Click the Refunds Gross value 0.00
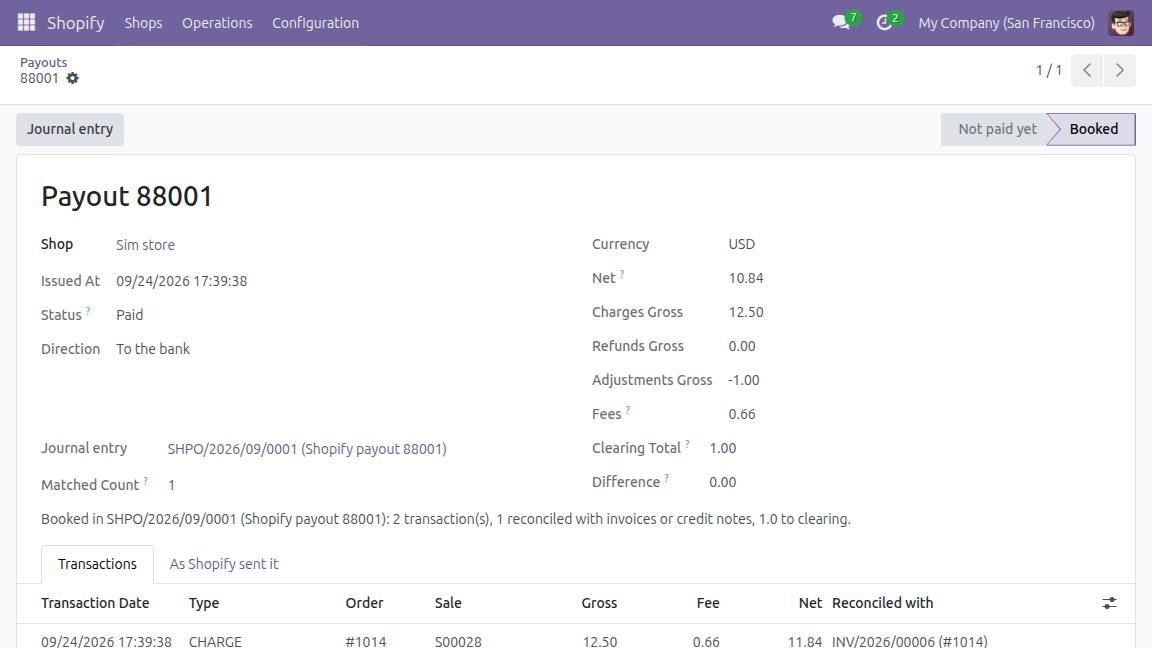The image size is (1152, 648). tap(741, 346)
